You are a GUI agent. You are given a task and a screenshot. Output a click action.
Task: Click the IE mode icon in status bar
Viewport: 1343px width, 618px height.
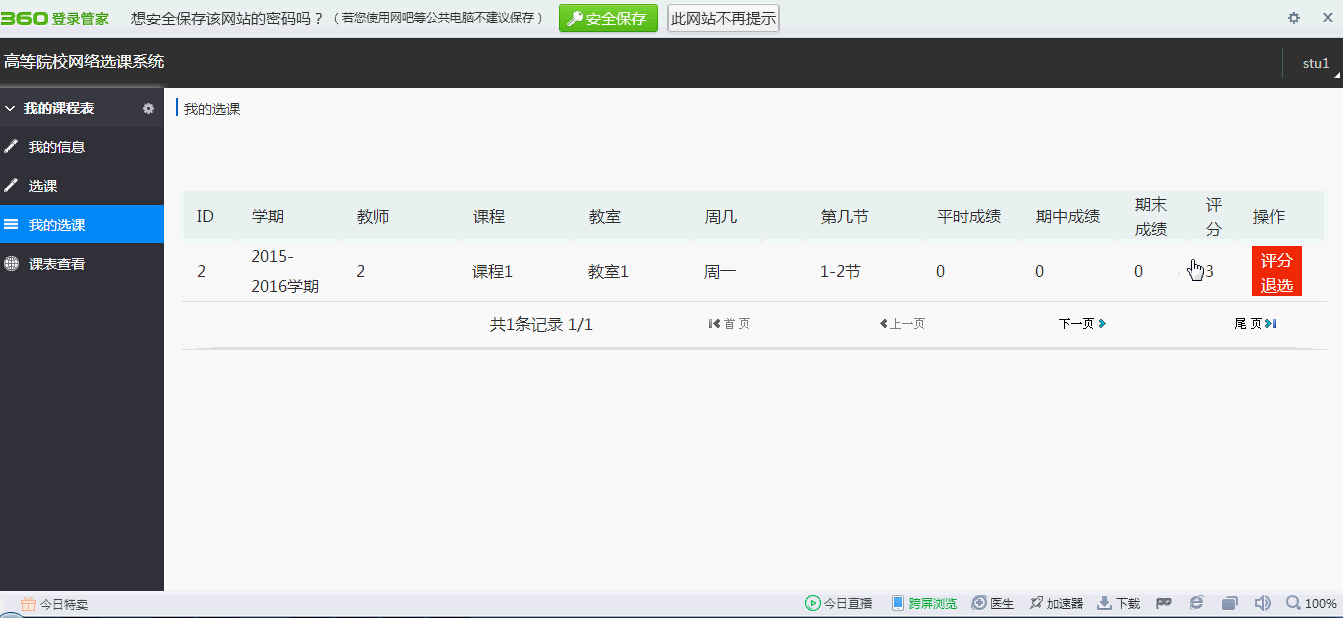pos(1196,603)
